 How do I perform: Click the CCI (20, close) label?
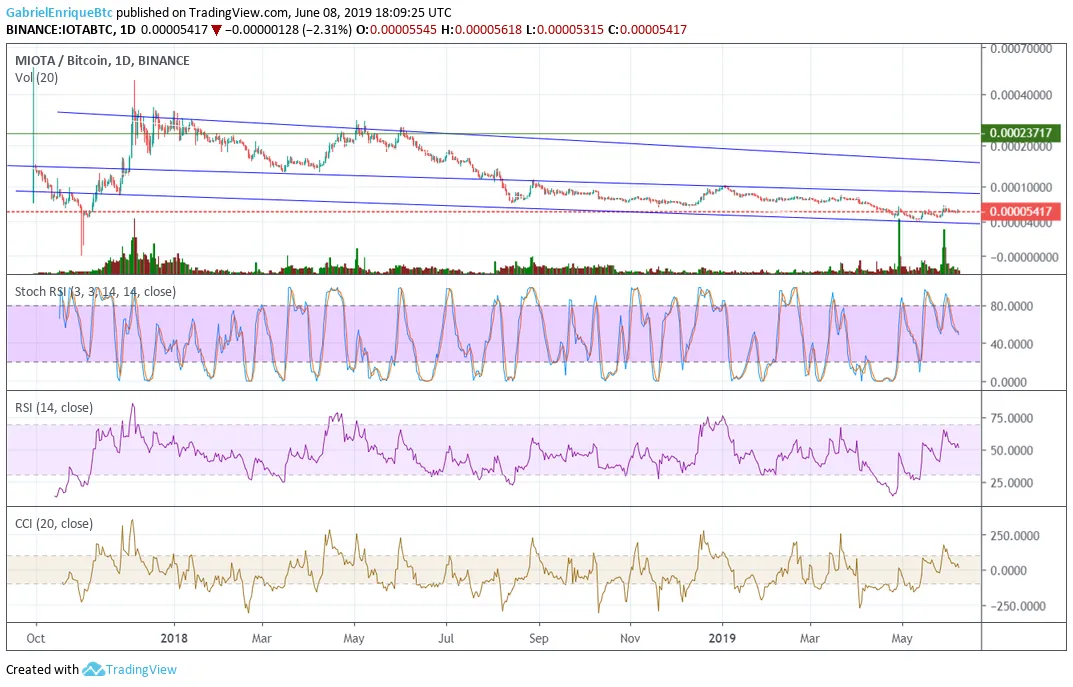(x=54, y=523)
